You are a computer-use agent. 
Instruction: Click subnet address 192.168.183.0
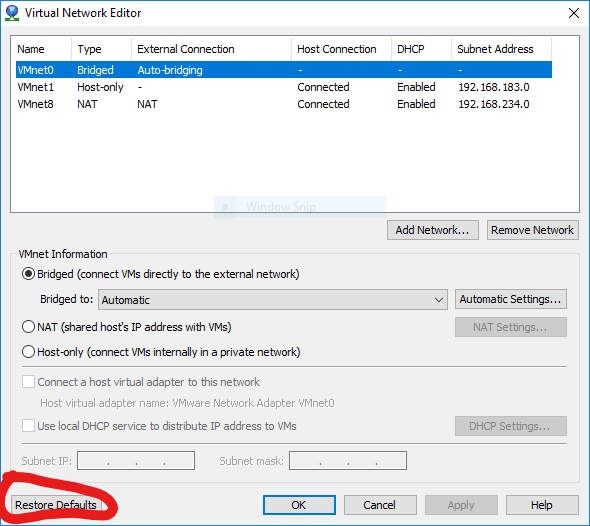(494, 87)
